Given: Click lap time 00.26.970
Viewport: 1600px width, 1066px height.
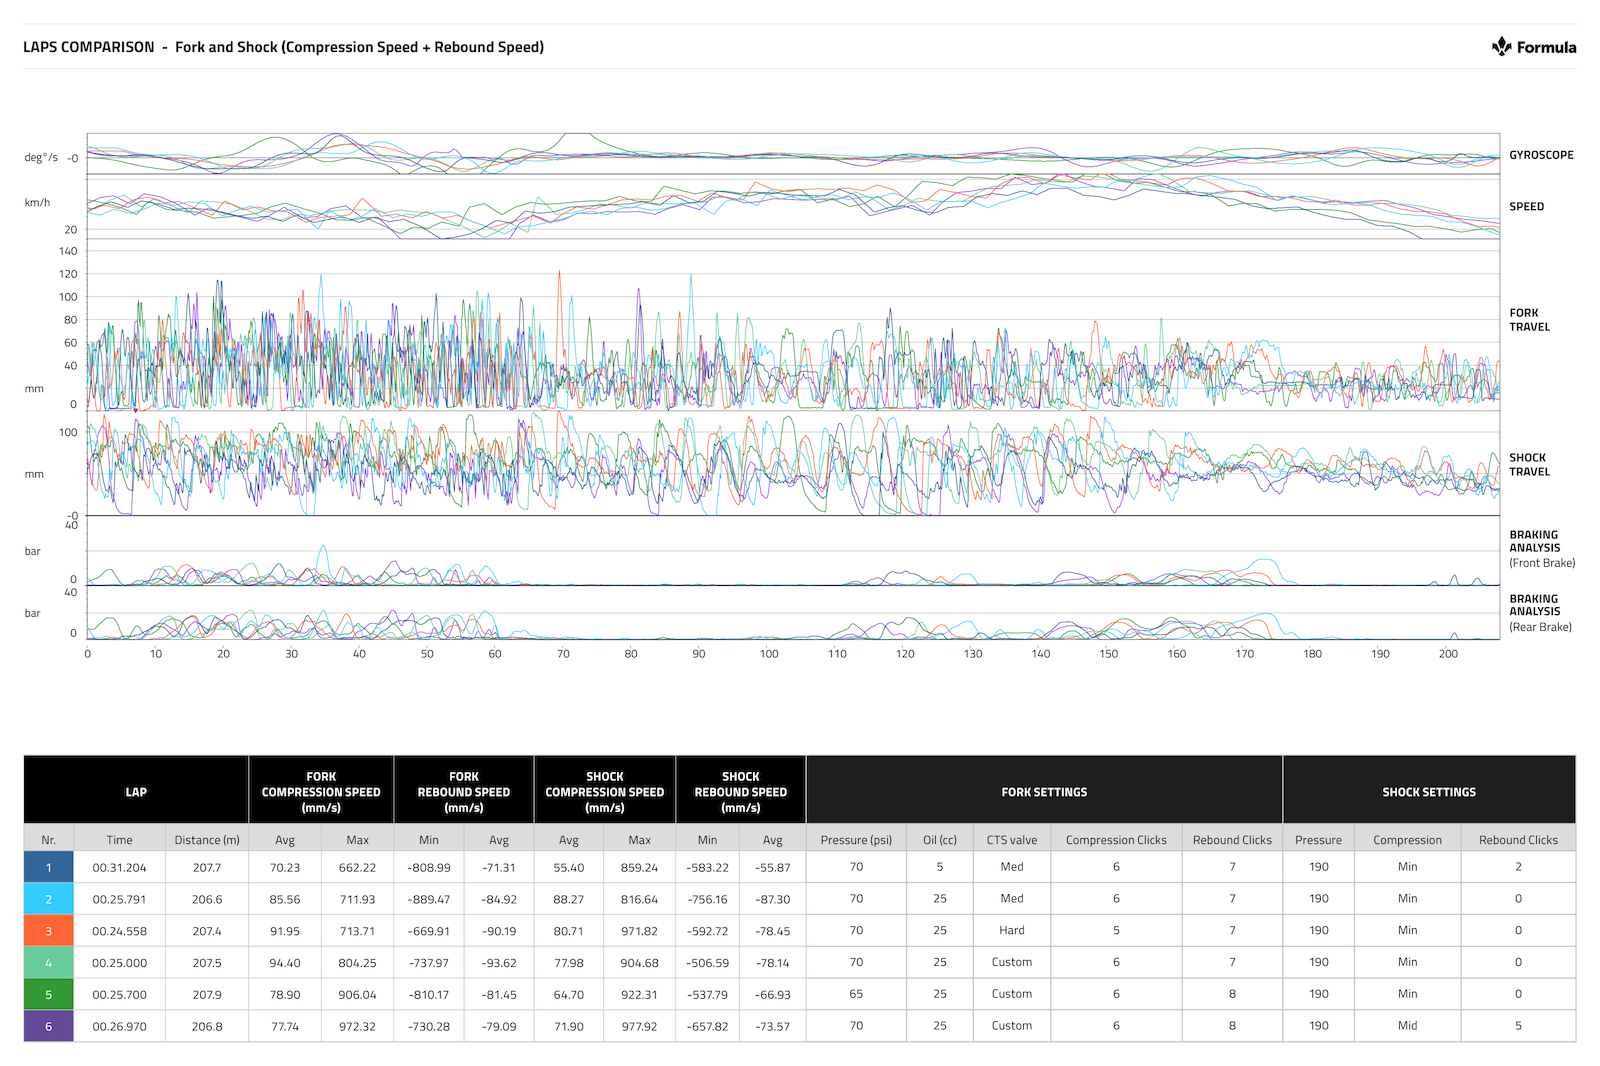Looking at the screenshot, I should (119, 1027).
